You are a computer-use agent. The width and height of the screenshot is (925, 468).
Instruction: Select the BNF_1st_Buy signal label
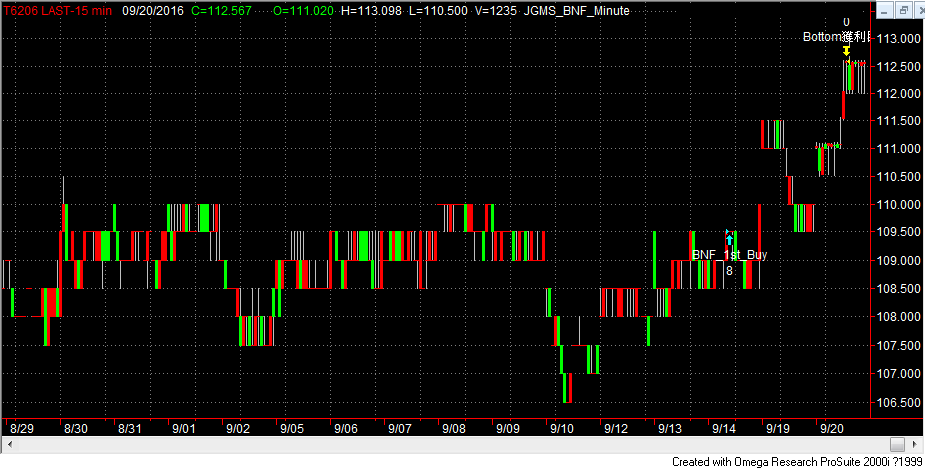pos(729,255)
